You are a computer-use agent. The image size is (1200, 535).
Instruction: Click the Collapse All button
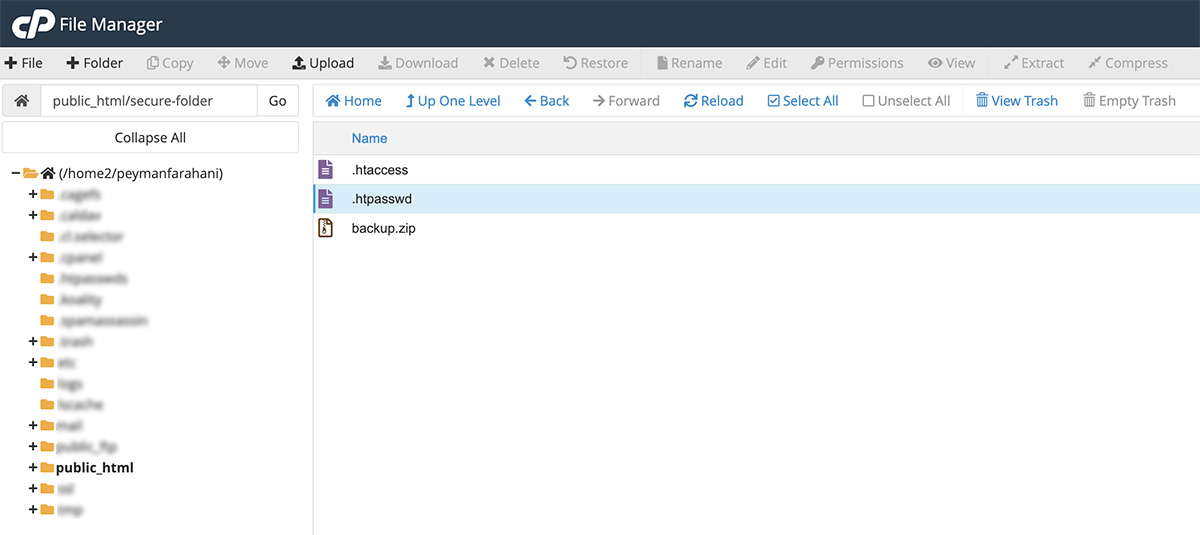pos(150,138)
